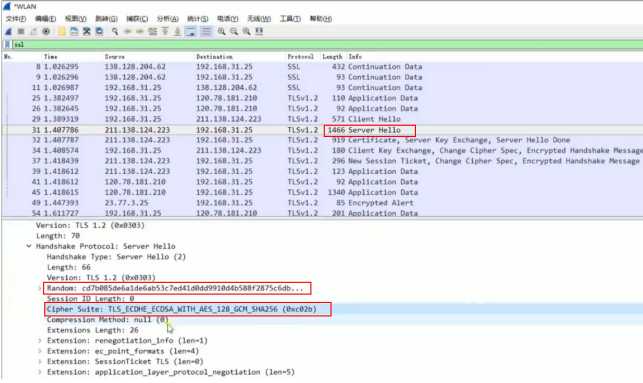Reset text to normal size
Image resolution: width=643 pixels, height=383 pixels.
click(246, 32)
